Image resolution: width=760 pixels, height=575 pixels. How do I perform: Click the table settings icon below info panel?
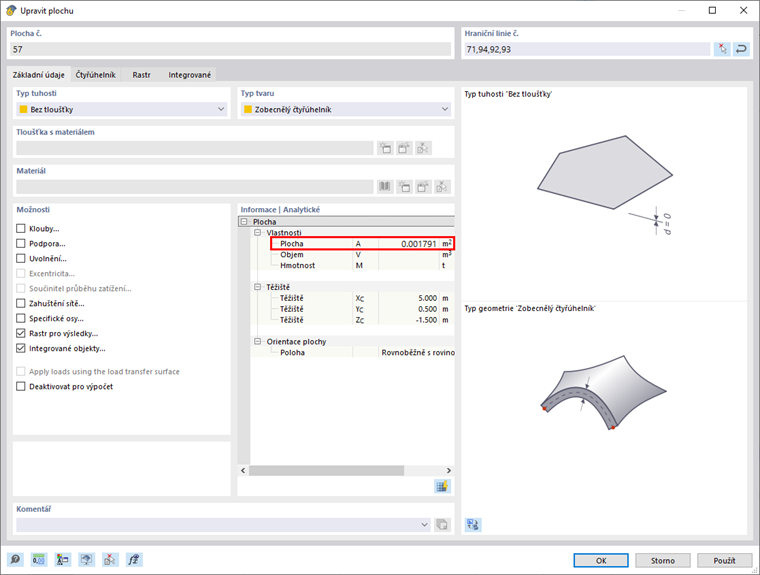tap(442, 486)
